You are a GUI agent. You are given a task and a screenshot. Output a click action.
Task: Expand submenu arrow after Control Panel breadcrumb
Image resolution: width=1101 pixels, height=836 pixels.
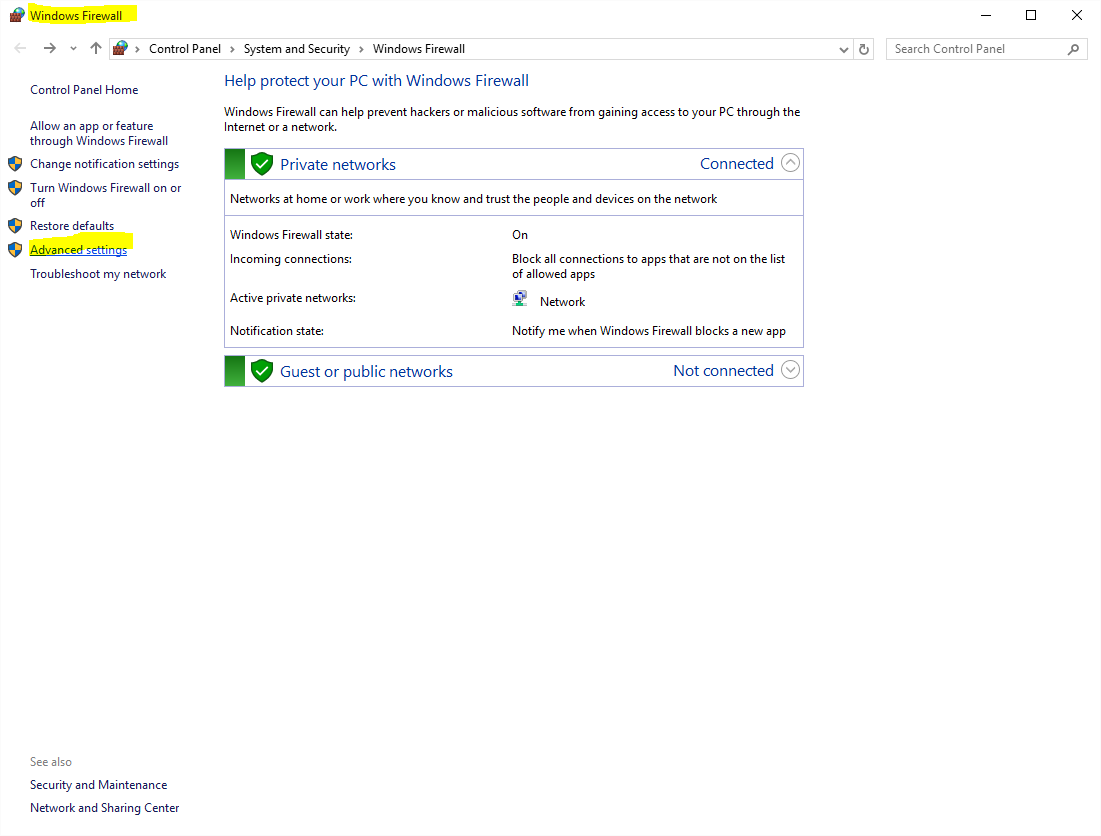click(232, 49)
